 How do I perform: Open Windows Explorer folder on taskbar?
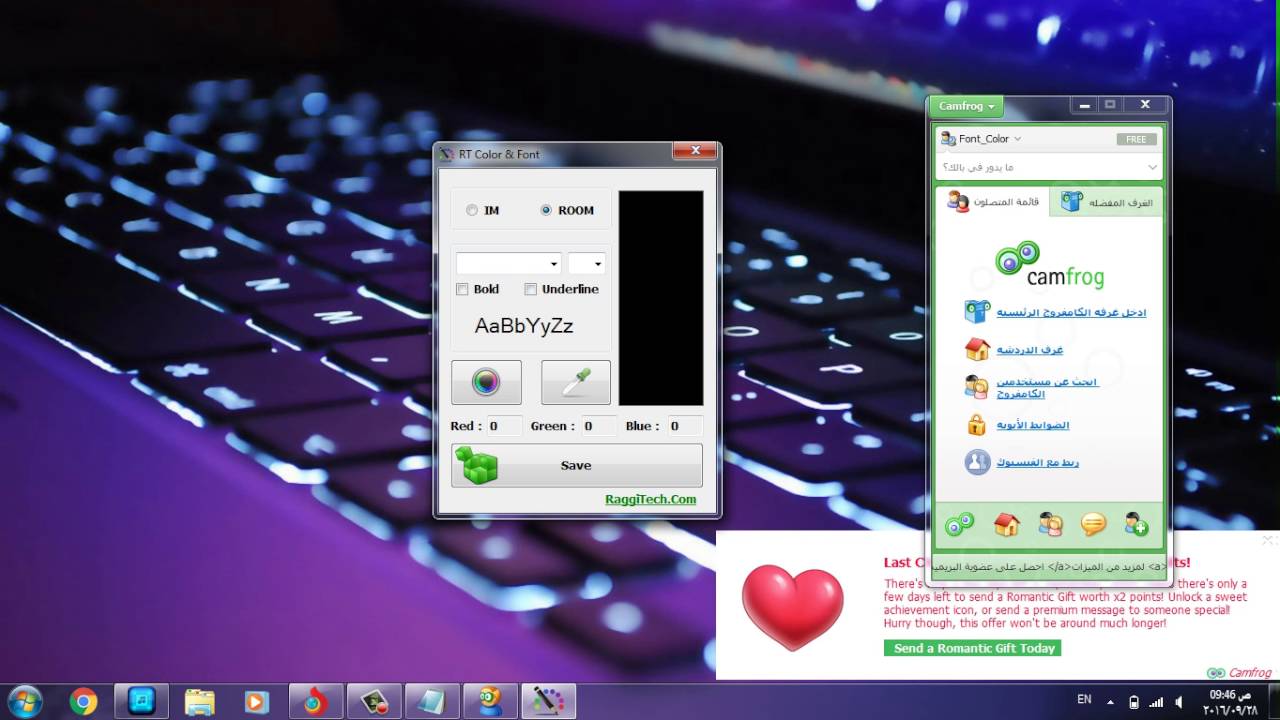coord(200,702)
